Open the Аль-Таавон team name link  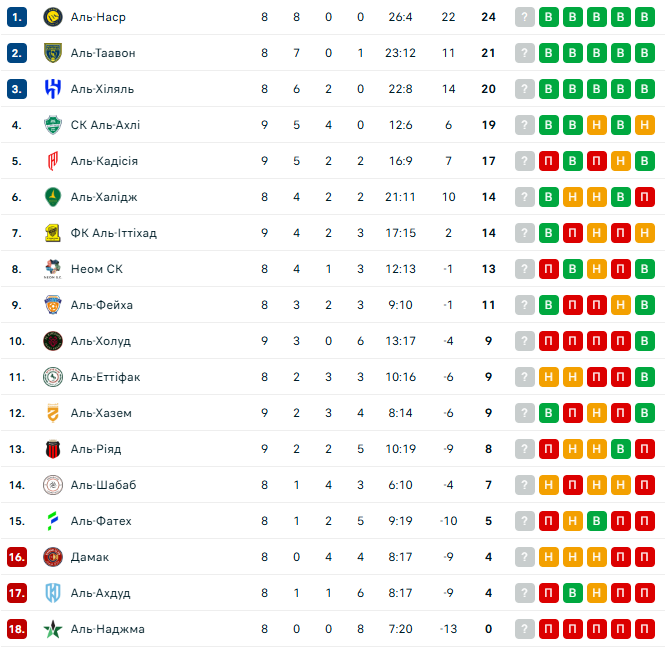click(x=103, y=53)
